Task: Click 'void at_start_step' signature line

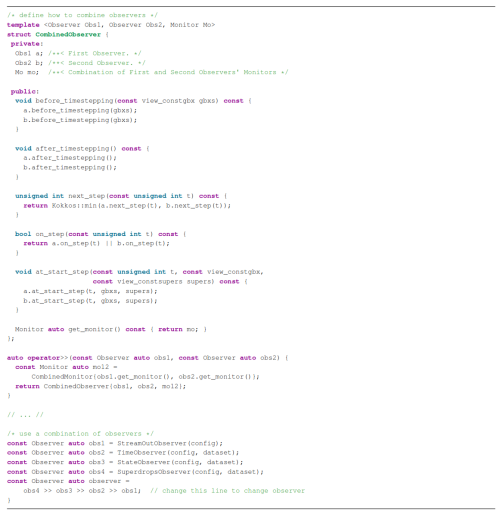Action: point(139,272)
